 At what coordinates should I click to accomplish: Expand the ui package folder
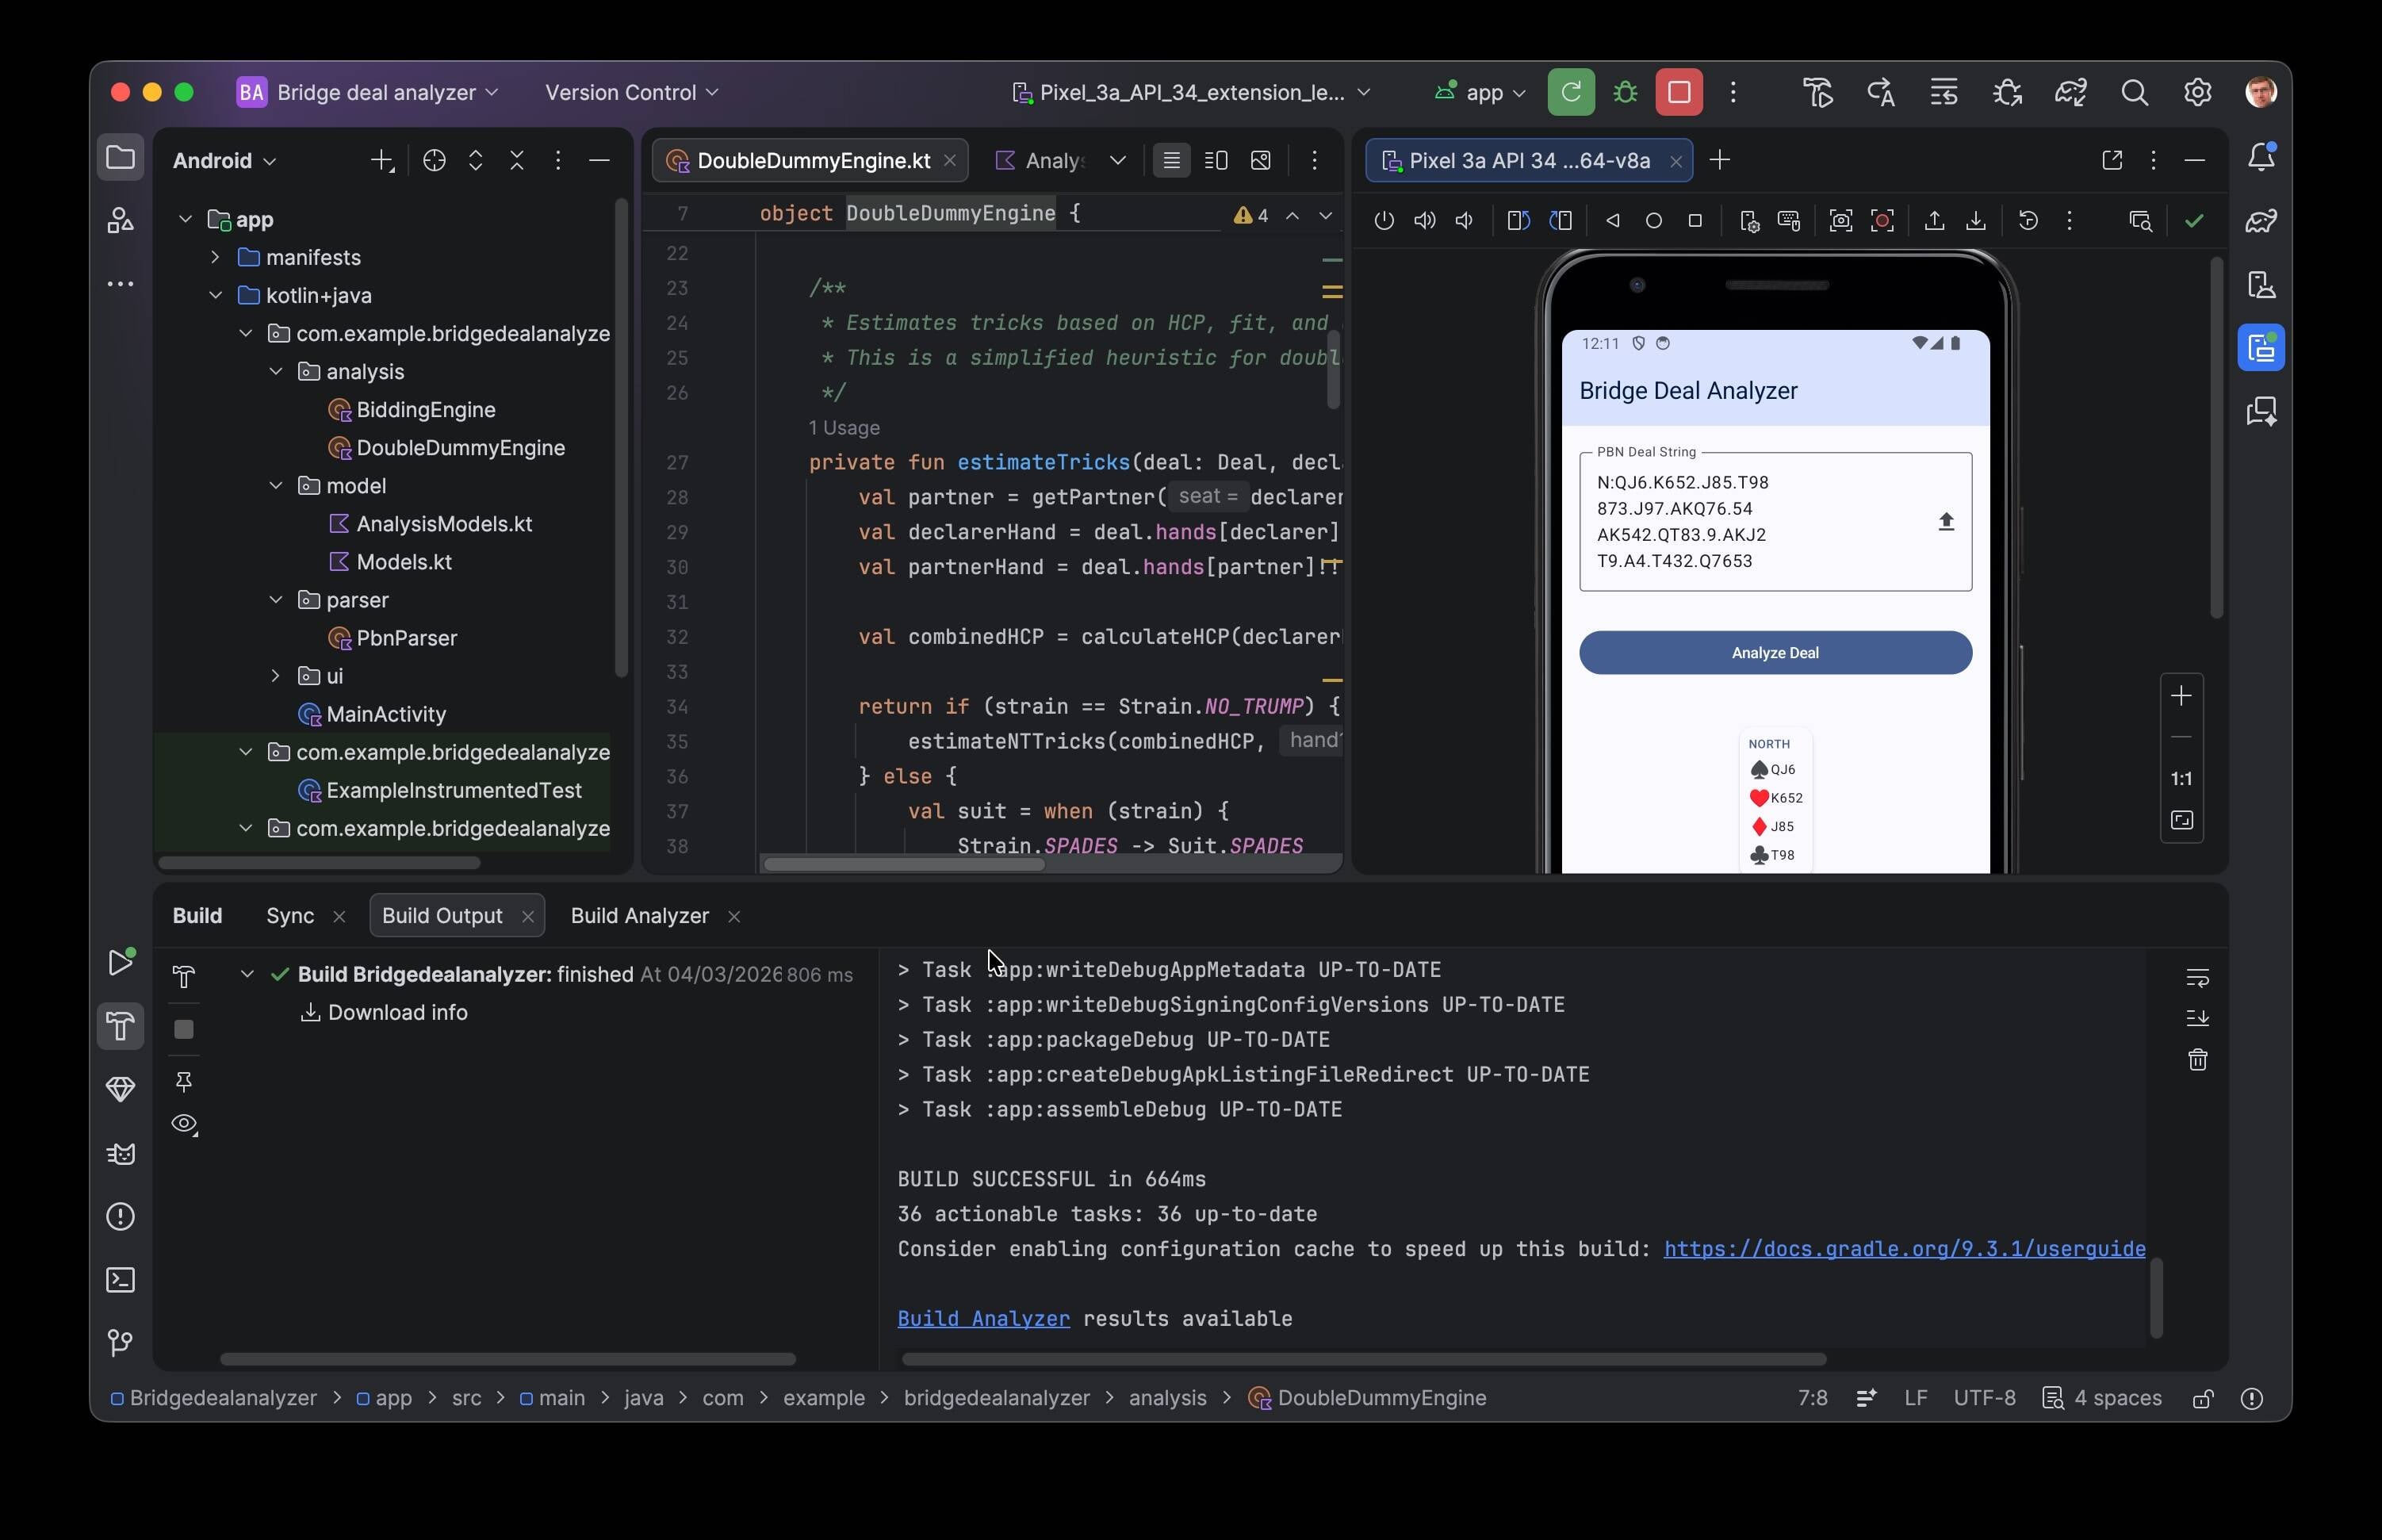coord(276,676)
